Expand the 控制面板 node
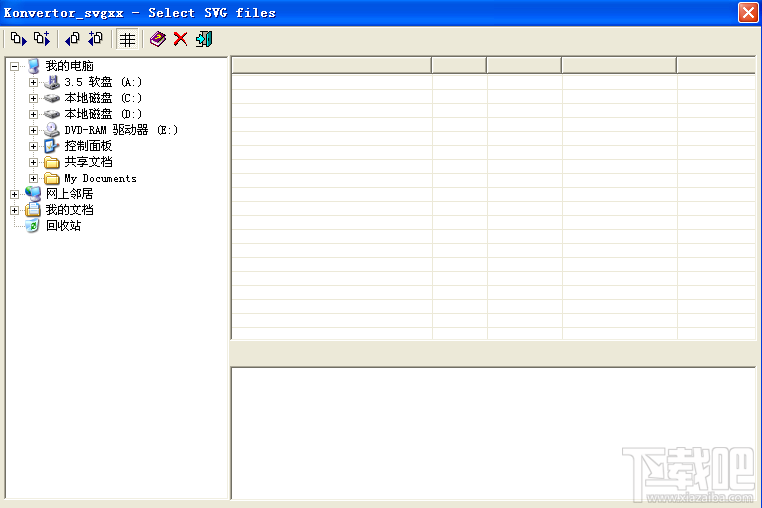Image resolution: width=762 pixels, height=508 pixels. coord(33,146)
